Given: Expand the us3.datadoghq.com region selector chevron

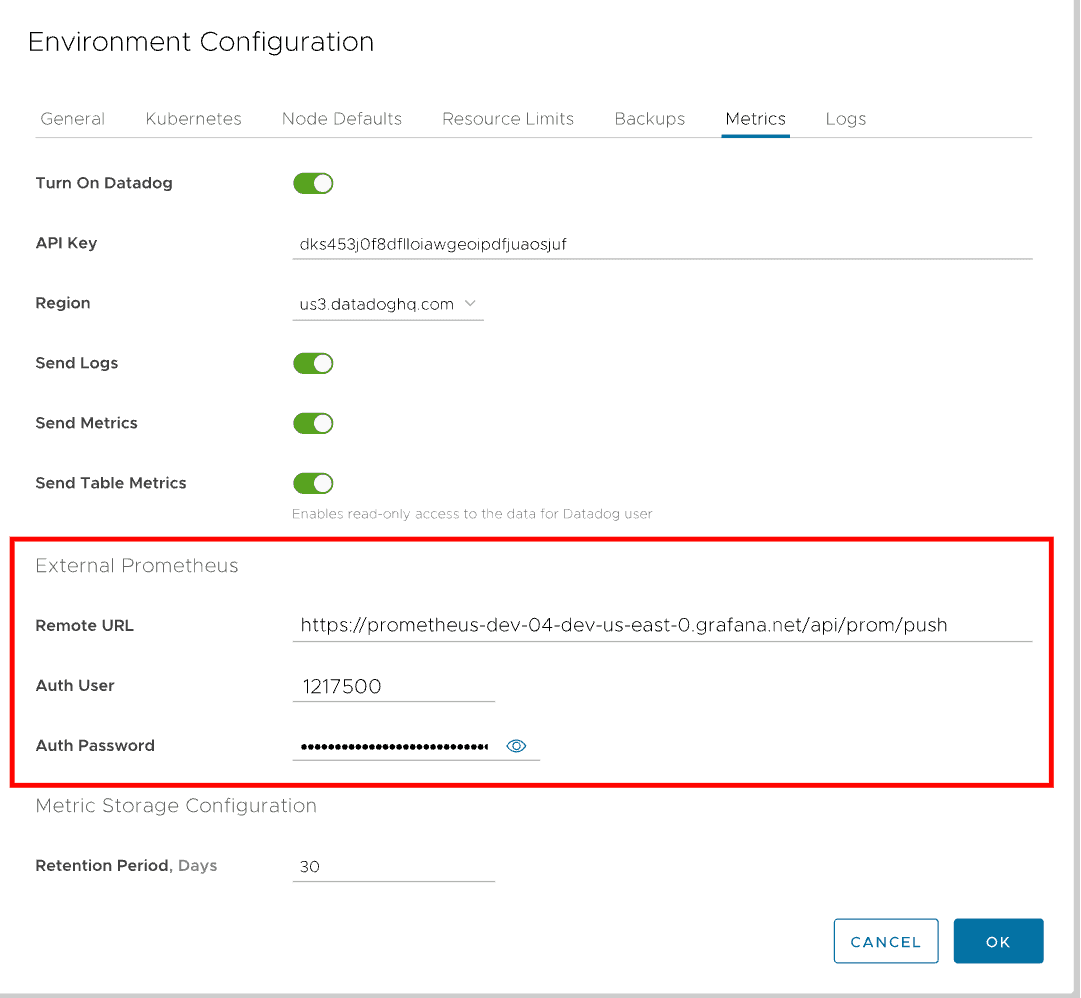Looking at the screenshot, I should point(470,304).
